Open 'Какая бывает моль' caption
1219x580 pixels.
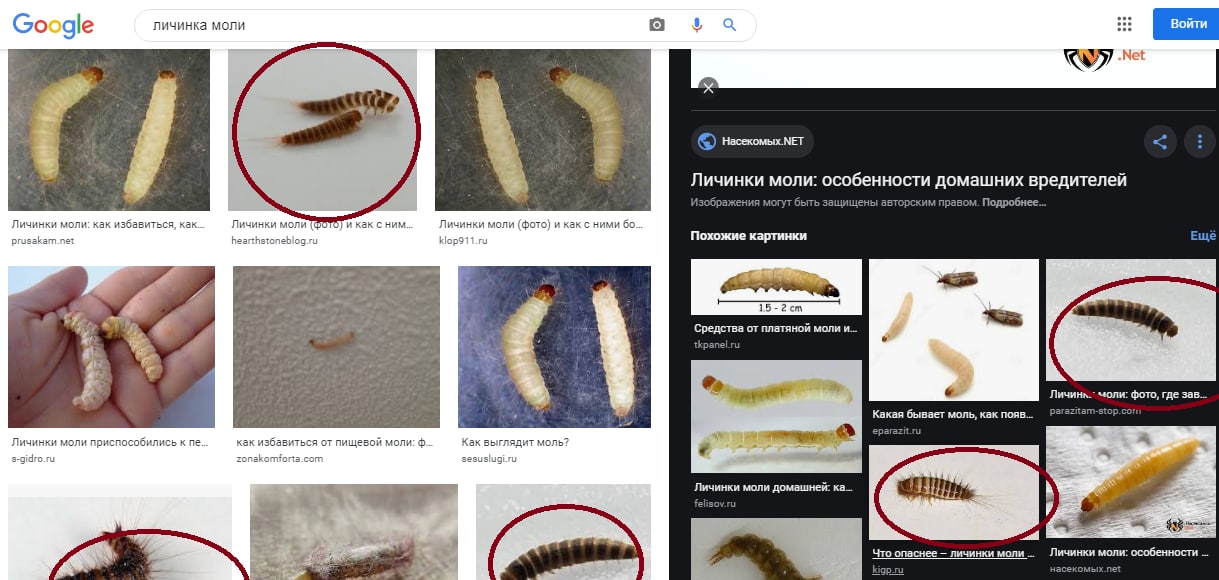click(x=954, y=413)
